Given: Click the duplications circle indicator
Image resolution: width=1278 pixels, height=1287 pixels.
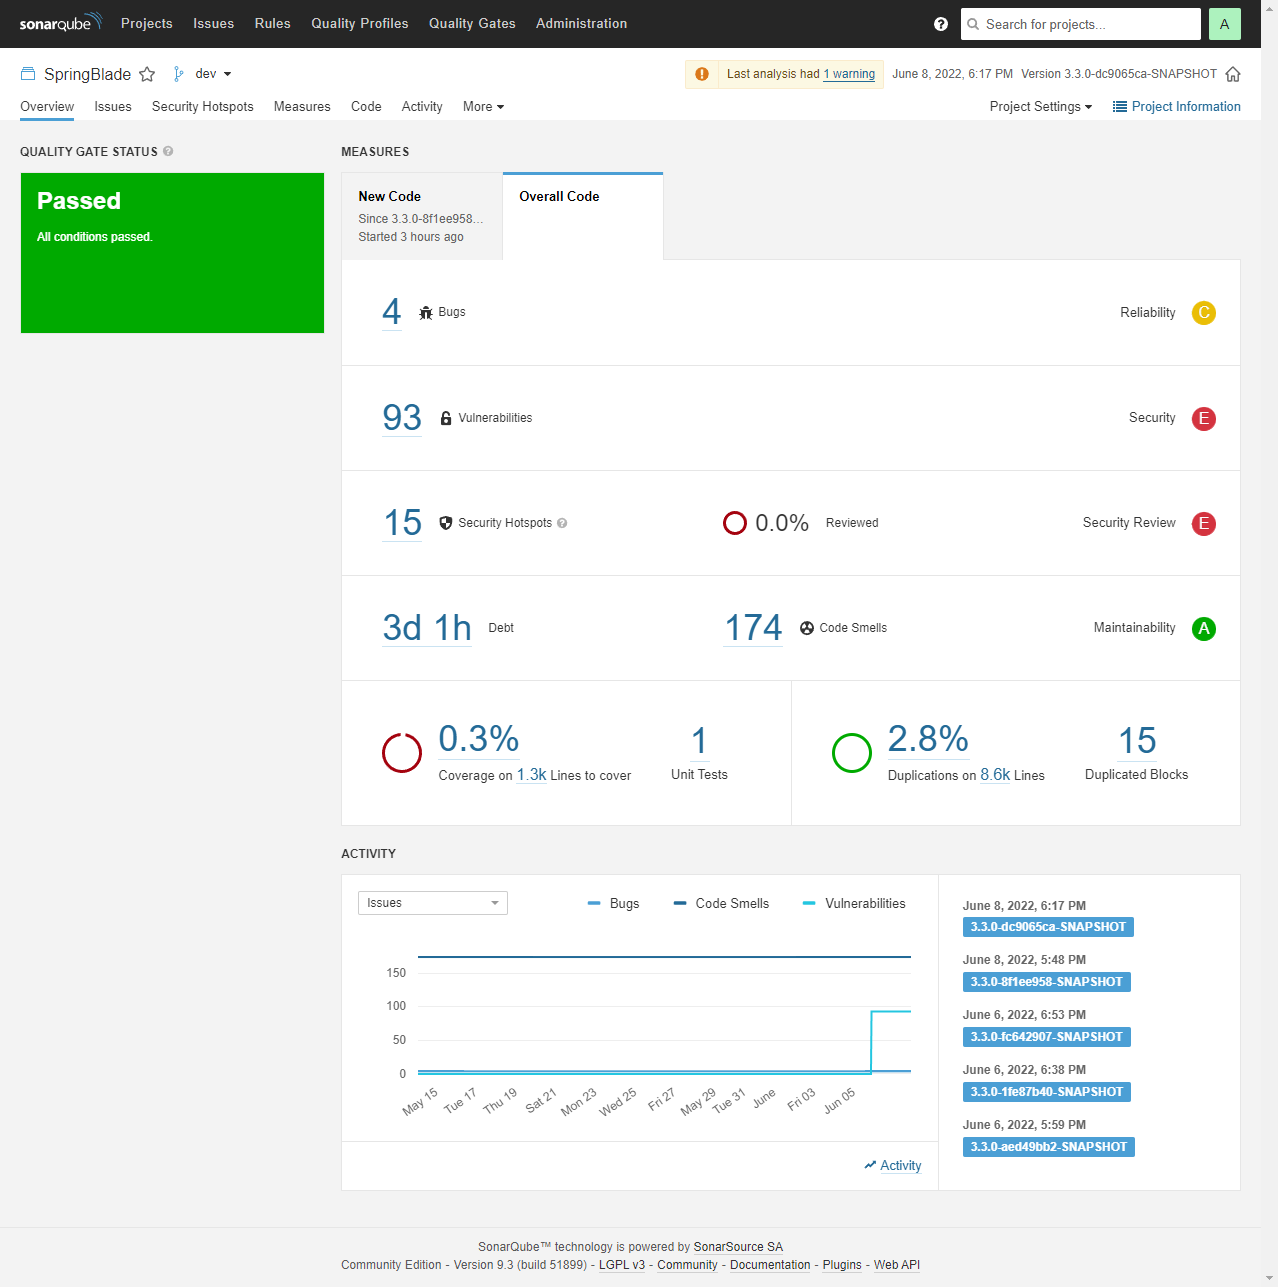Looking at the screenshot, I should click(852, 753).
